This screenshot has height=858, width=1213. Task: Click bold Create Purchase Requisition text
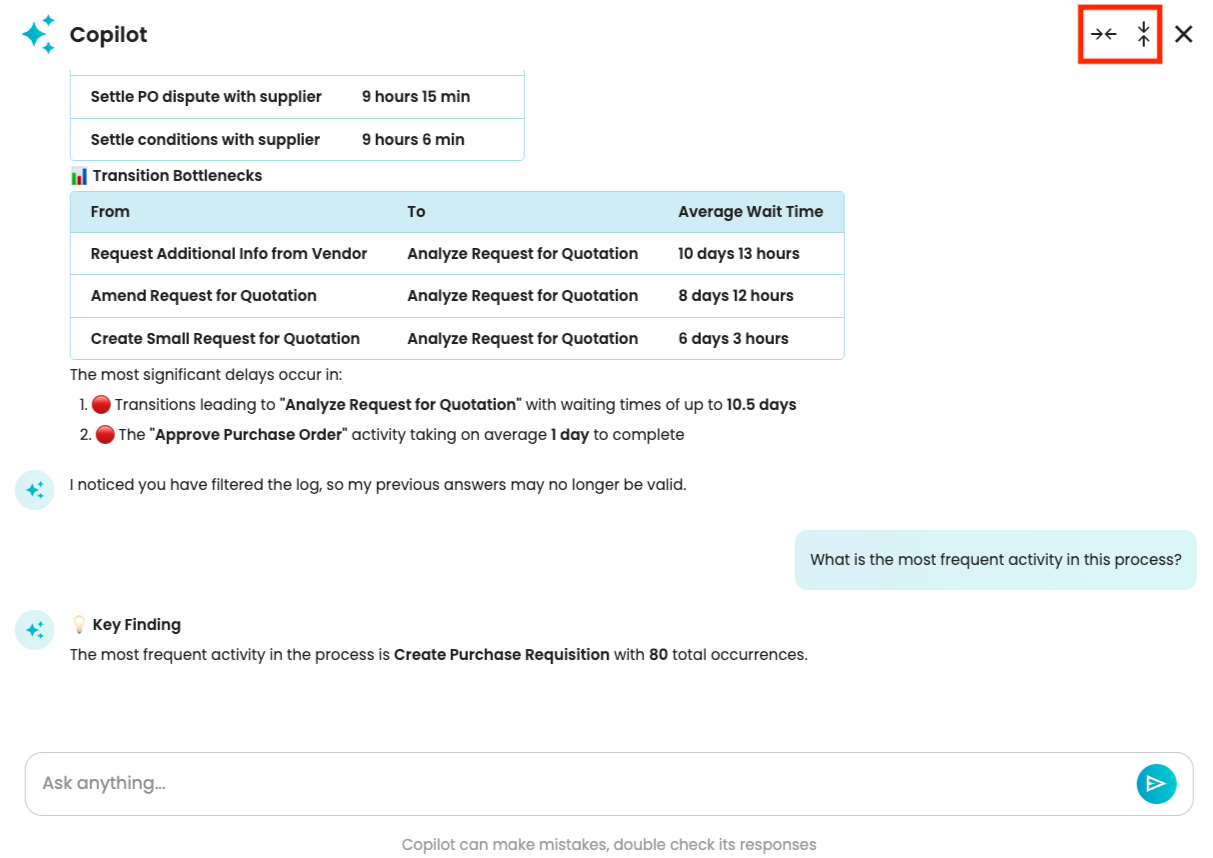501,655
